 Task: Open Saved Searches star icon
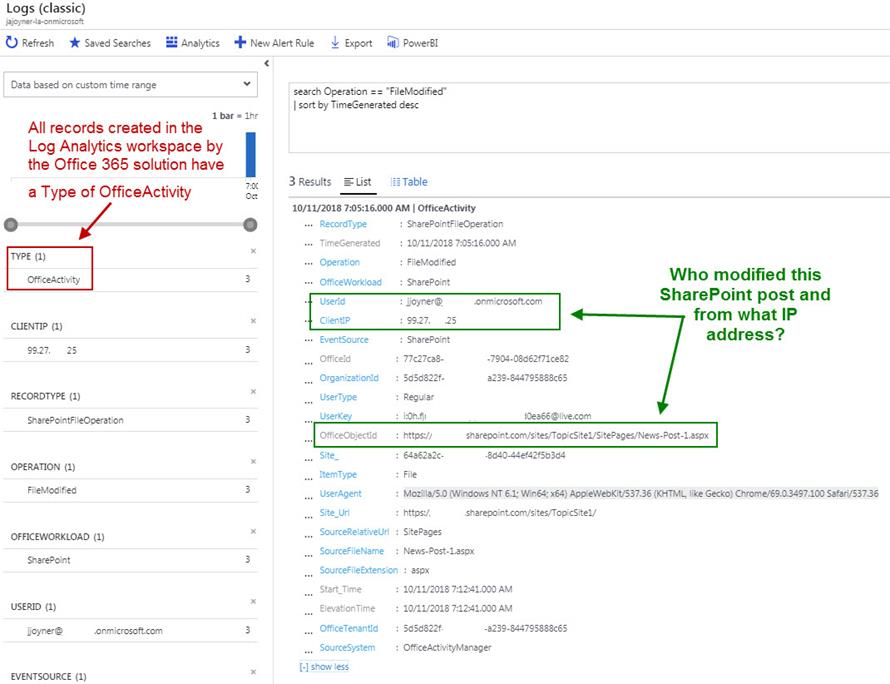[75, 43]
